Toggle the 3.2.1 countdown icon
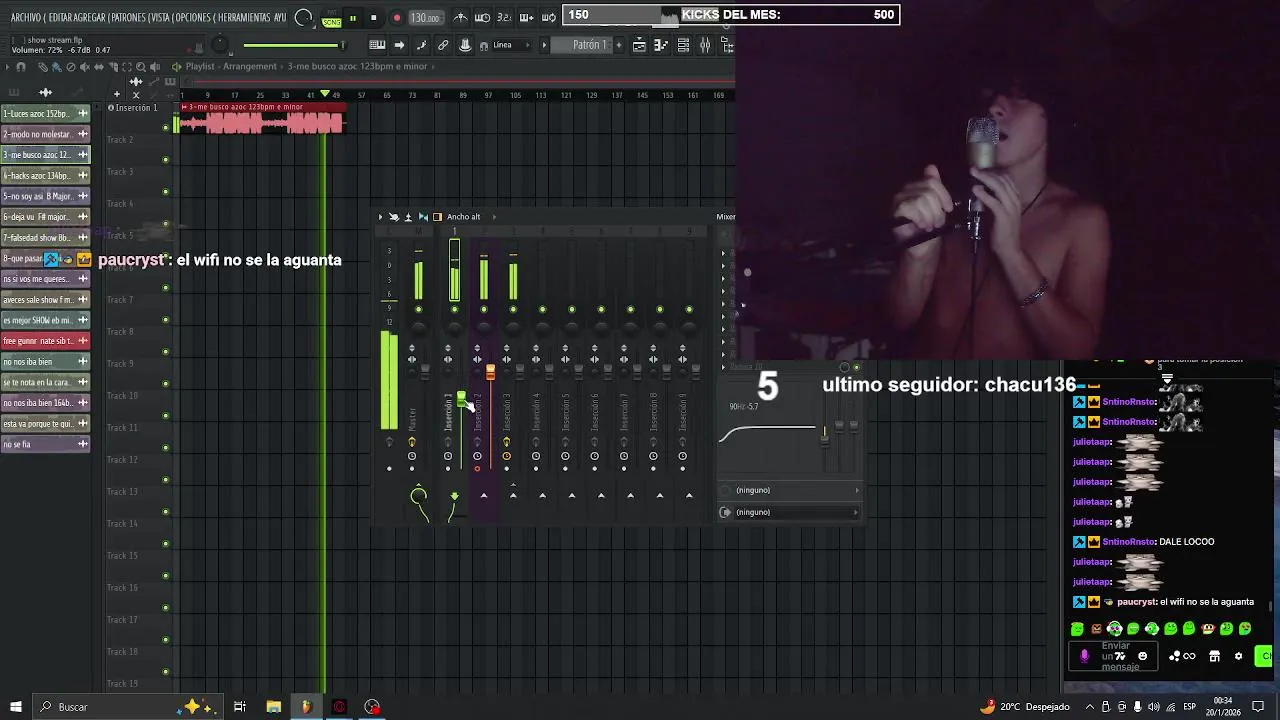 coord(504,18)
